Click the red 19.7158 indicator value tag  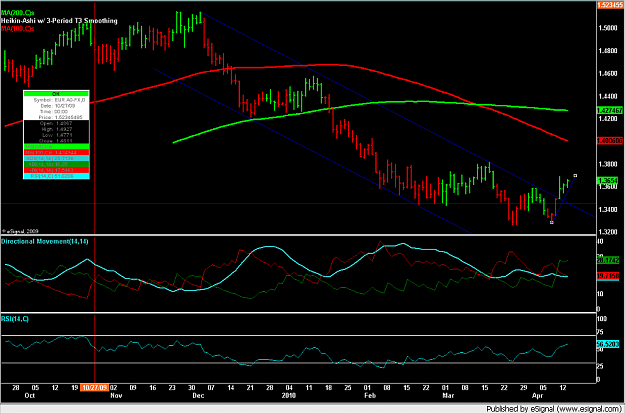pos(608,276)
